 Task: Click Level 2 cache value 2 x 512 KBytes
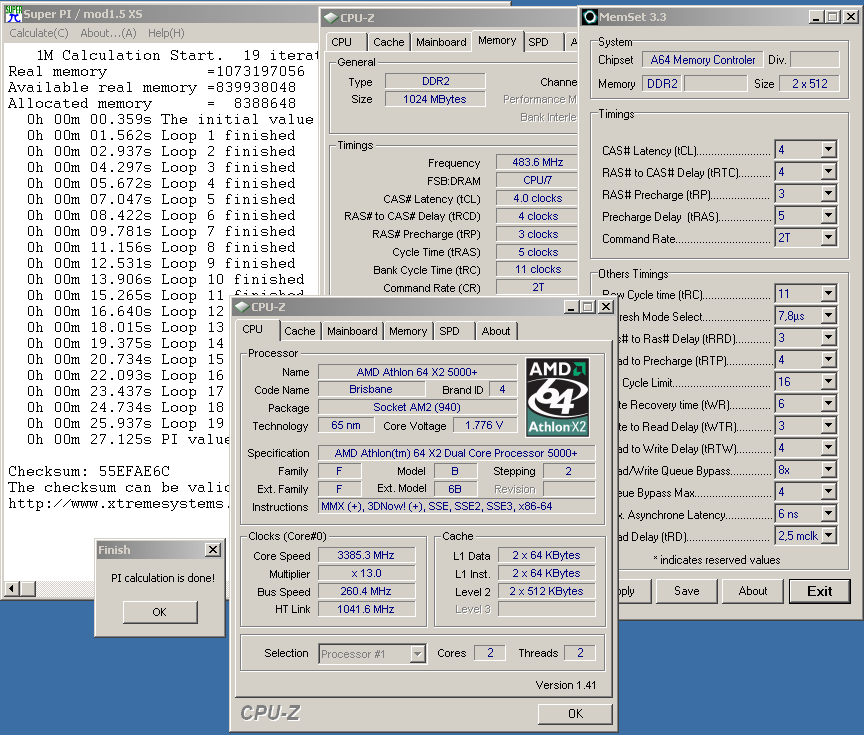(x=547, y=591)
